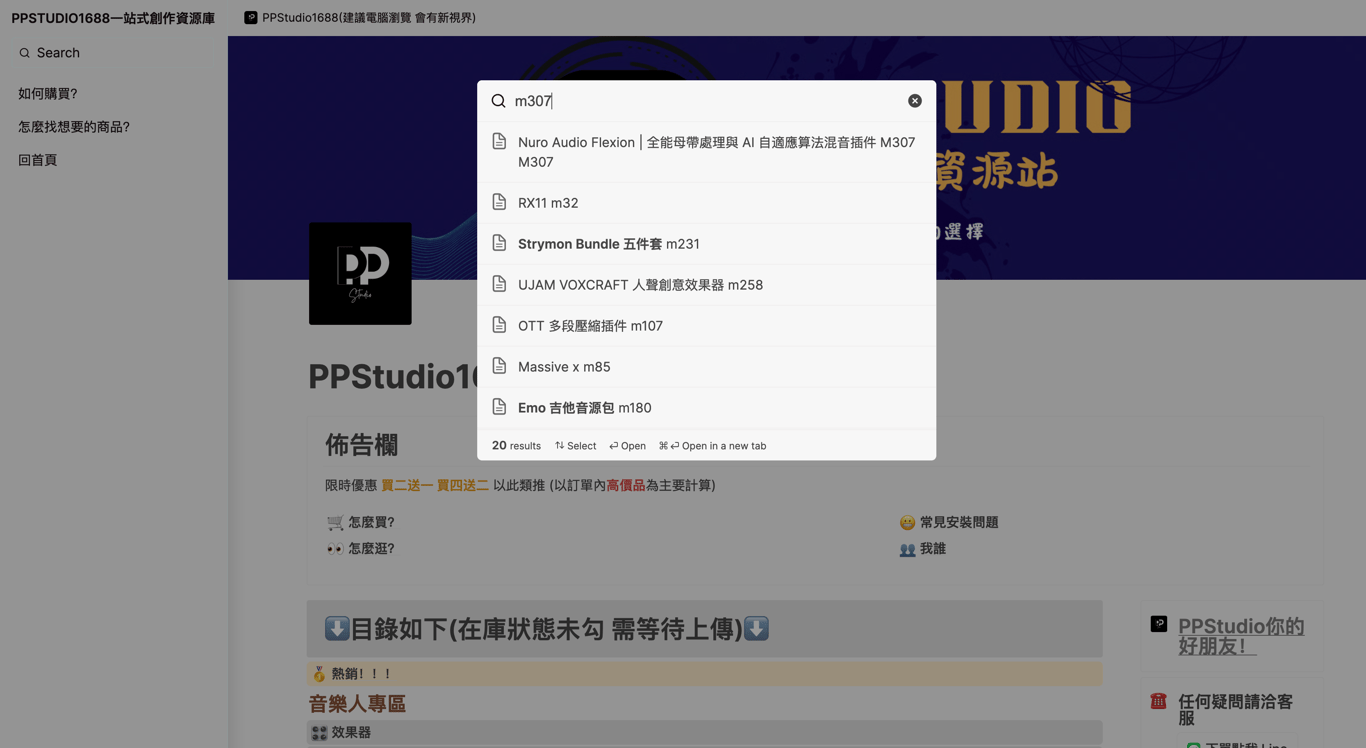
Task: Click the magnifier icon in the search dialog
Action: 498,101
